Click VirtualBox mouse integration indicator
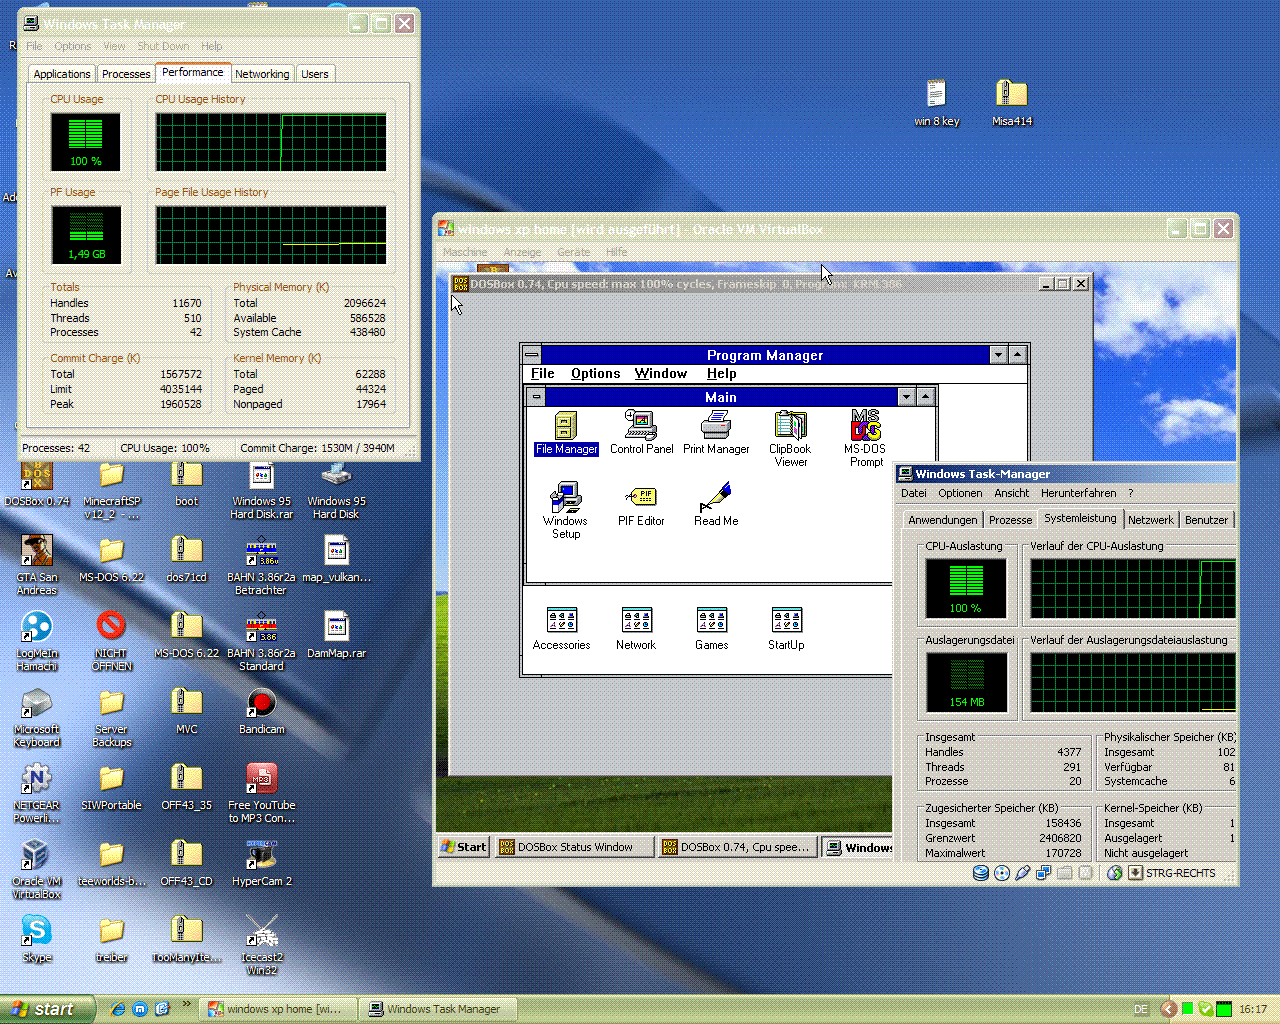Viewport: 1280px width, 1024px height. coord(1115,873)
